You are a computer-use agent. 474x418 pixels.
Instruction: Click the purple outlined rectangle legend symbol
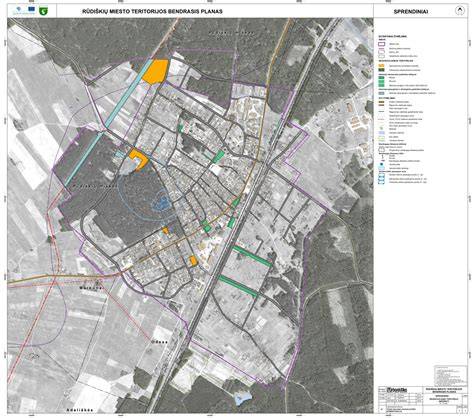pyautogui.click(x=381, y=44)
